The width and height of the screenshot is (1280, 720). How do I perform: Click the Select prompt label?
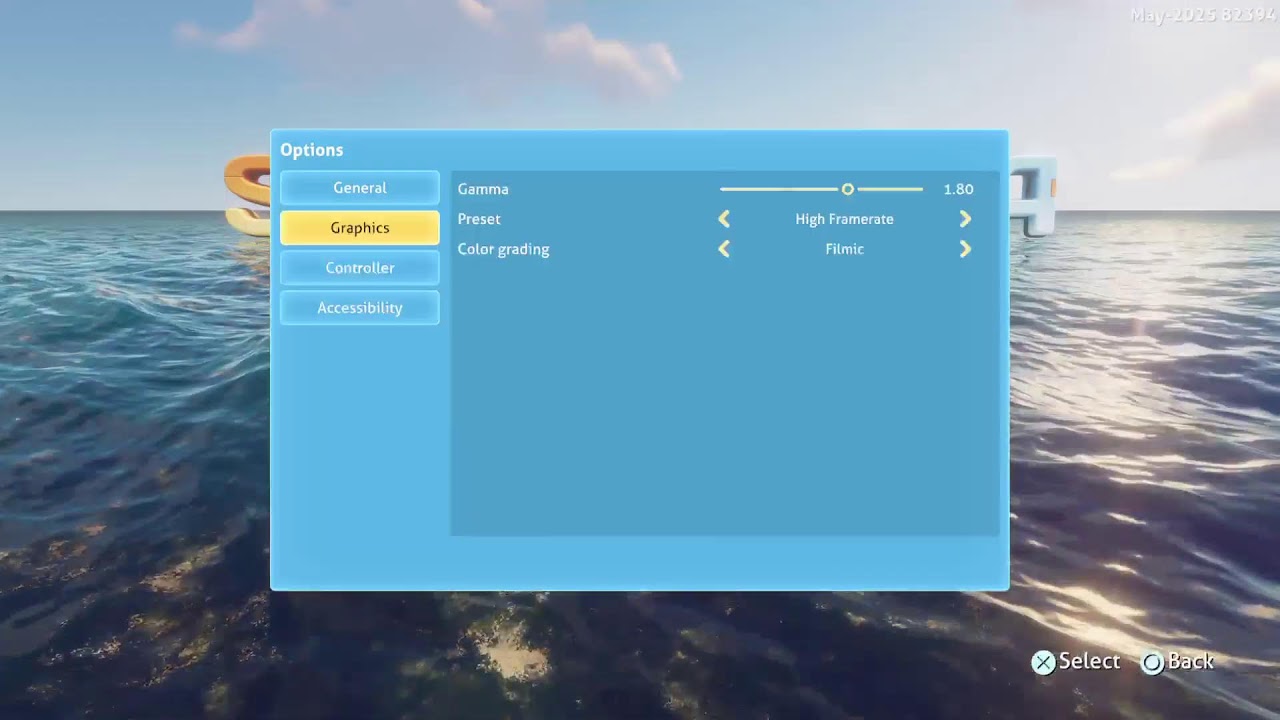tap(1089, 661)
